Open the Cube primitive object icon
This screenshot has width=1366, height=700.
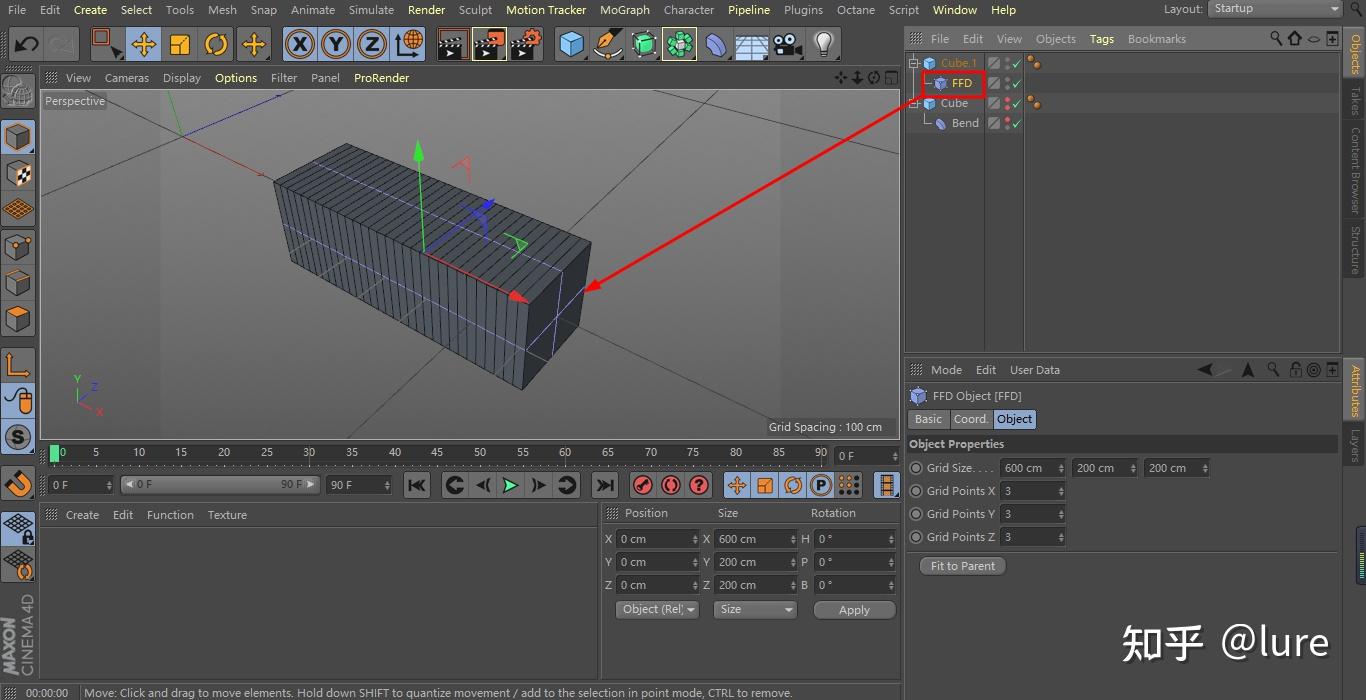coord(571,44)
